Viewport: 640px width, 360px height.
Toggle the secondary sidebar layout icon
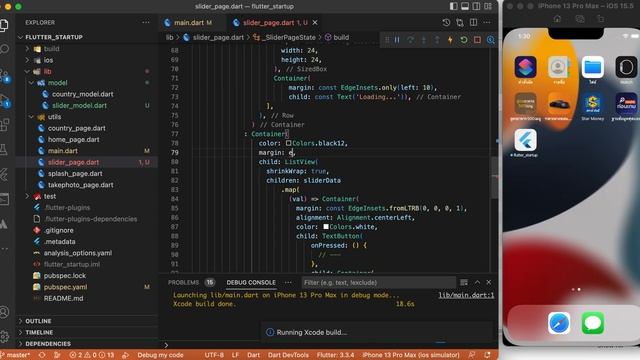476,6
